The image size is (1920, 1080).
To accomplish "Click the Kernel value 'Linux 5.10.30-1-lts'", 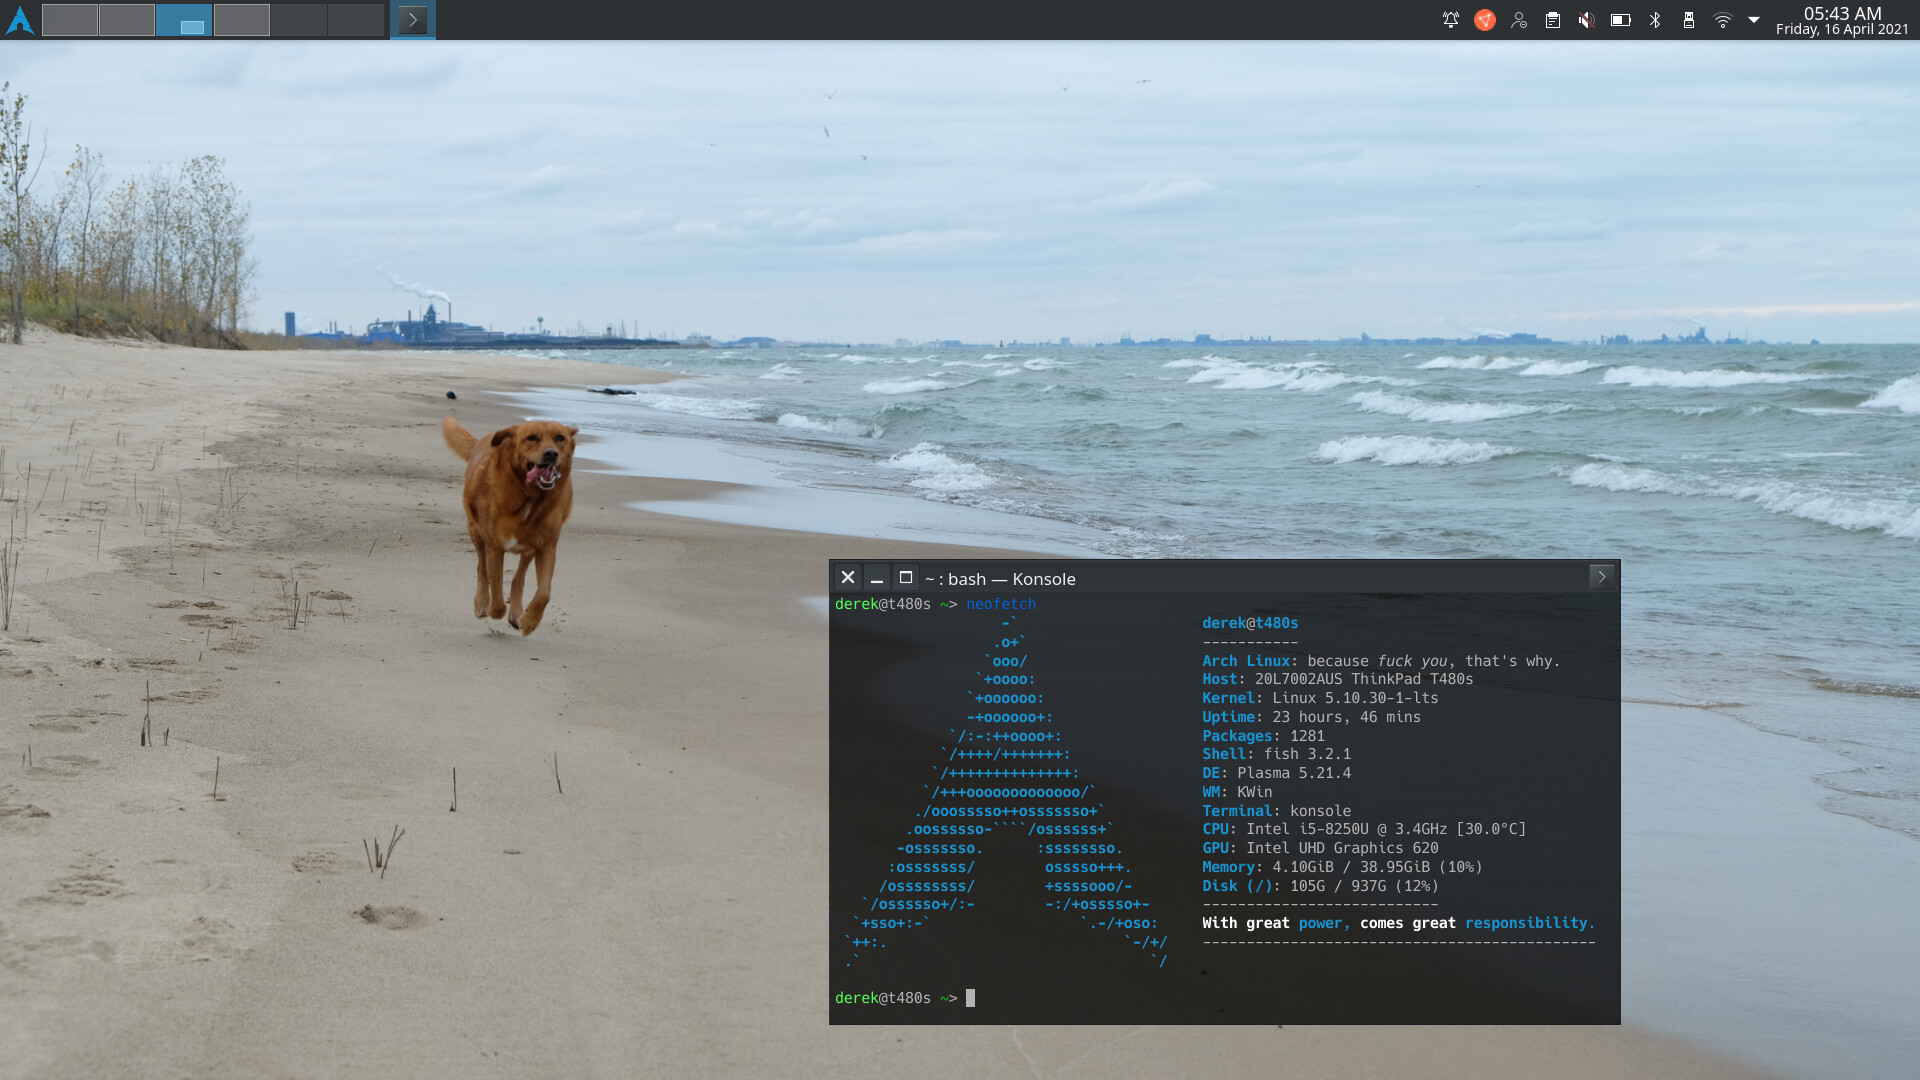I will 1355,698.
